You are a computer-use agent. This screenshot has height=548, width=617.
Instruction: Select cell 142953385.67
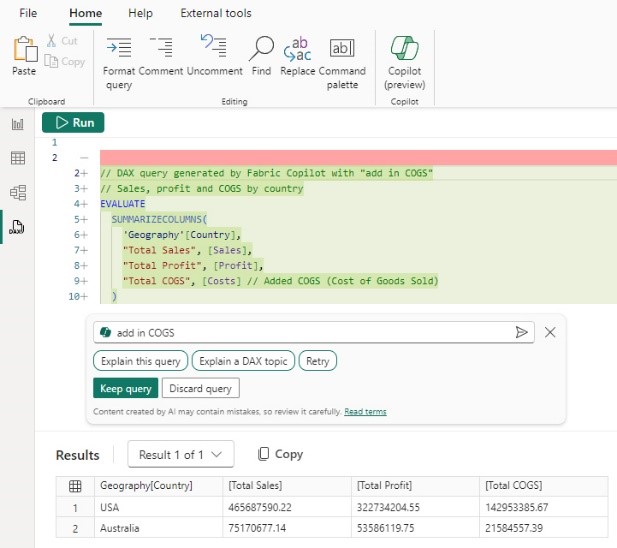click(x=544, y=507)
